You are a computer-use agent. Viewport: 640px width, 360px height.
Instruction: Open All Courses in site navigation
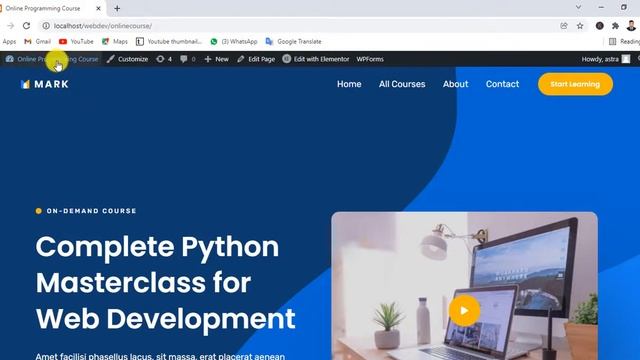(x=402, y=84)
